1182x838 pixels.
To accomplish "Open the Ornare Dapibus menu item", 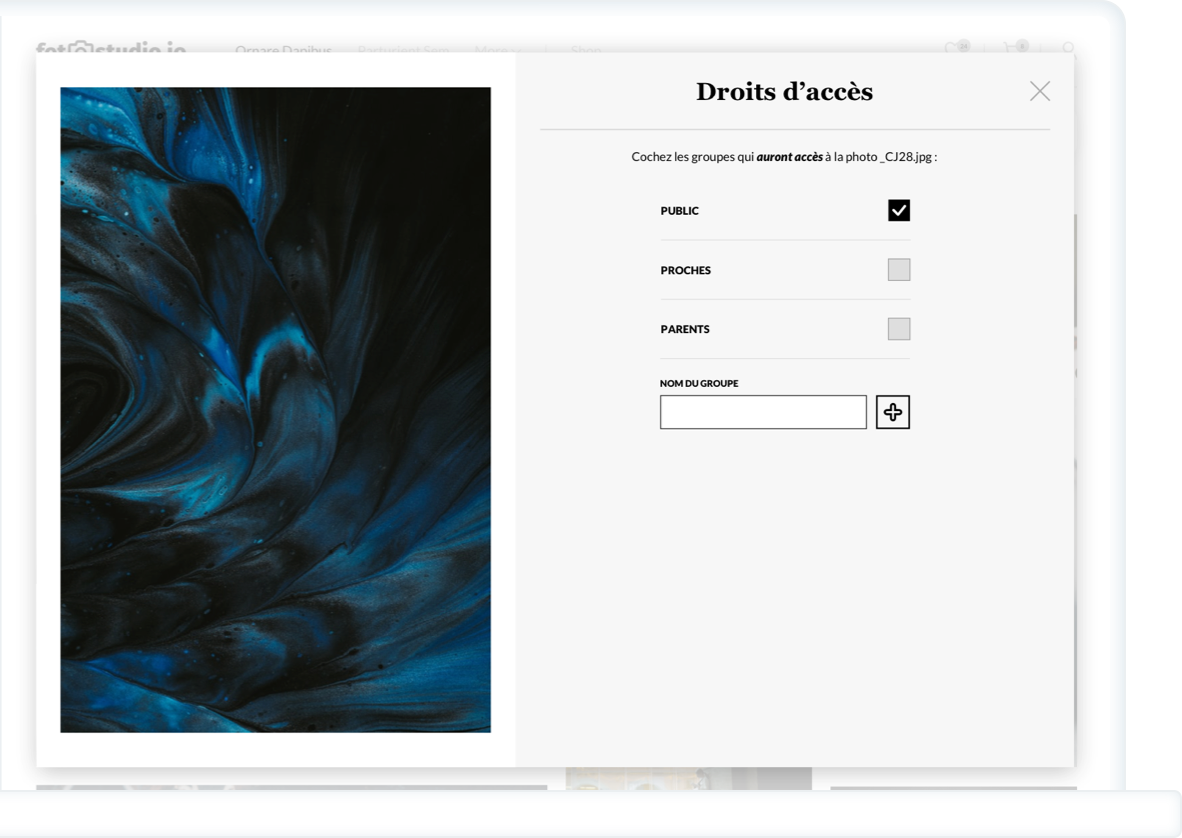I will [283, 50].
